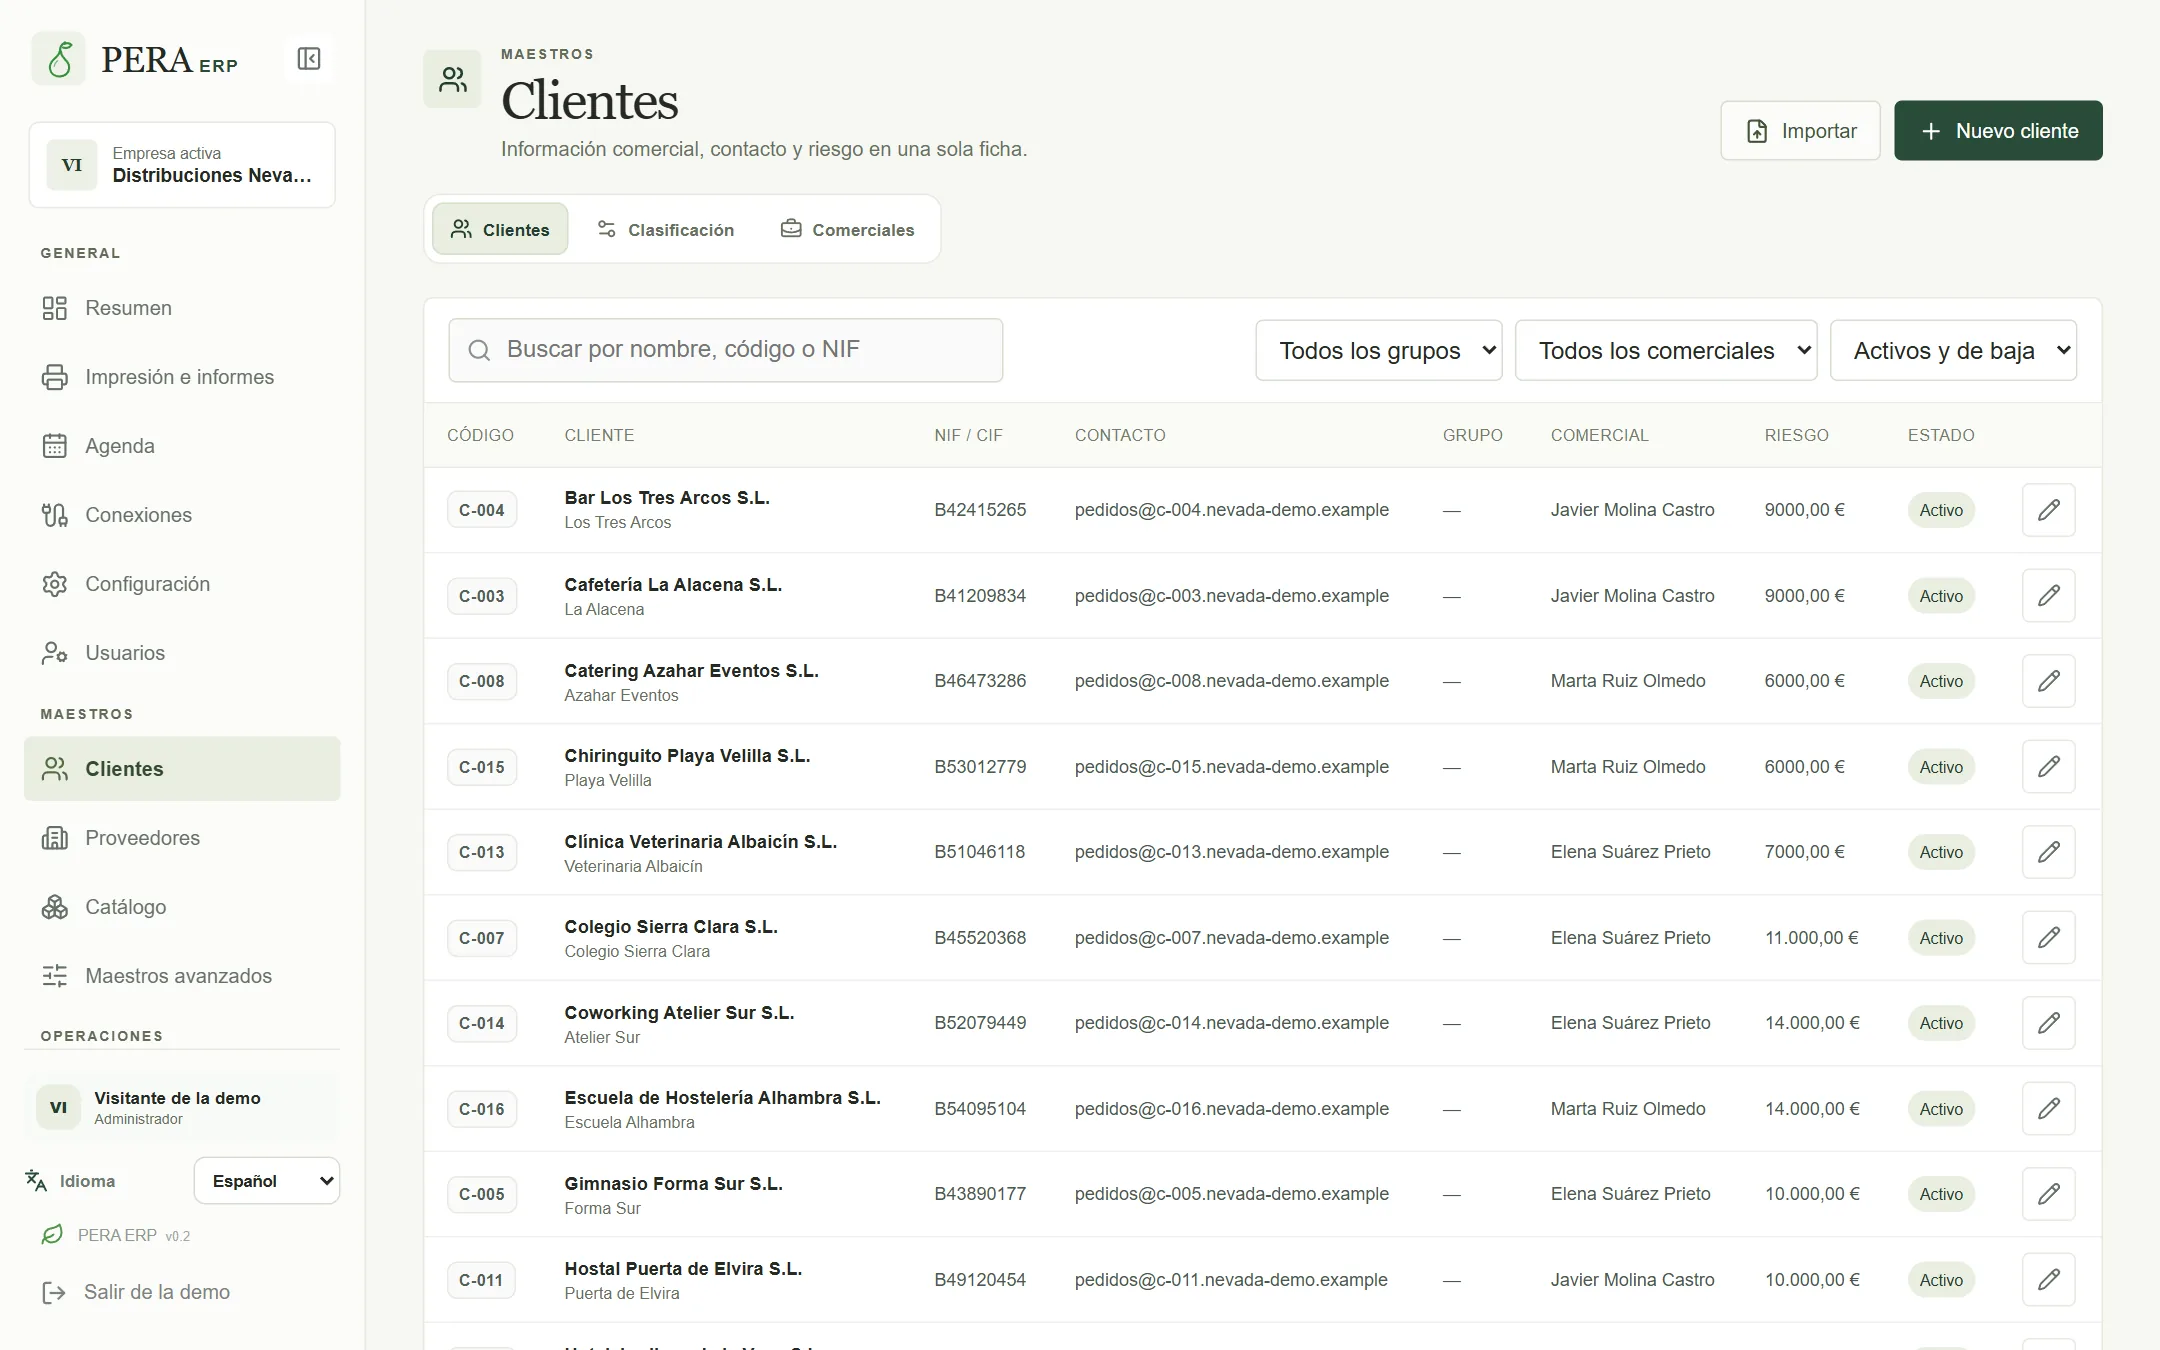
Task: Open Proveedores in the sidebar
Action: 182,838
